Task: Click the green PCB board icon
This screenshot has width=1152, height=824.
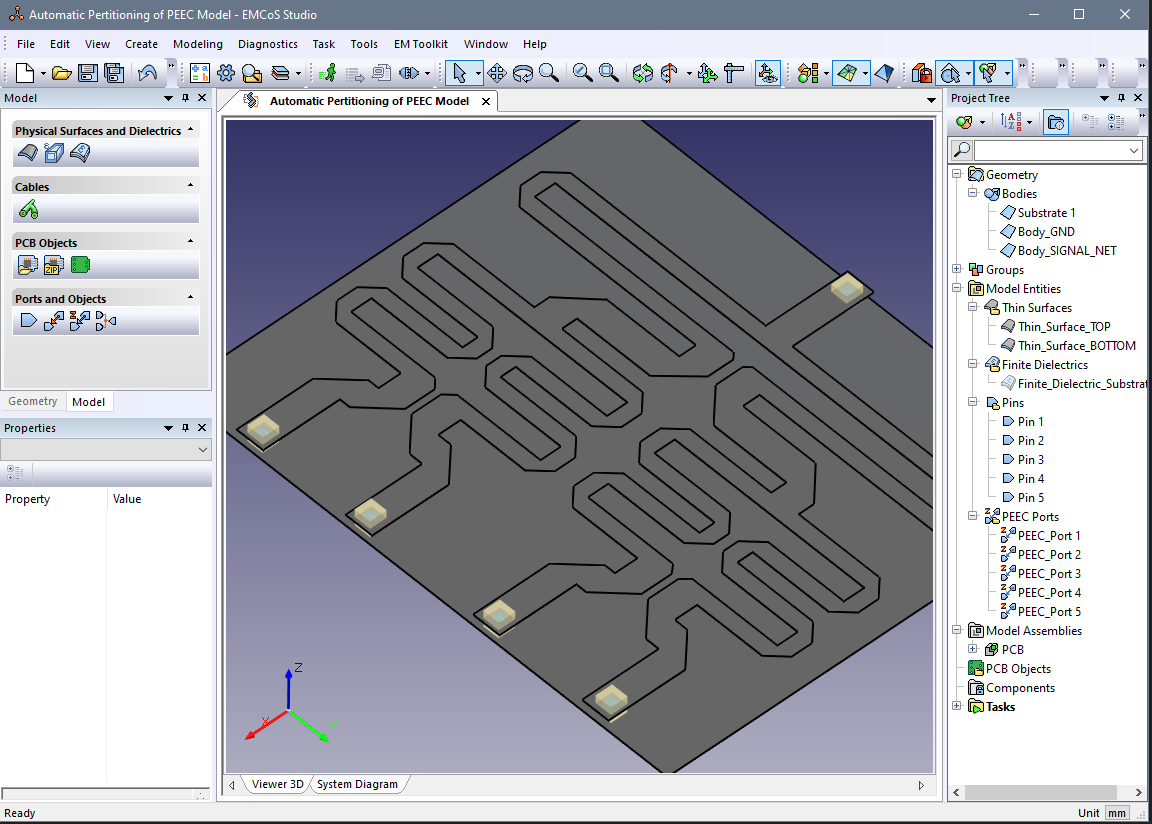Action: (x=80, y=265)
